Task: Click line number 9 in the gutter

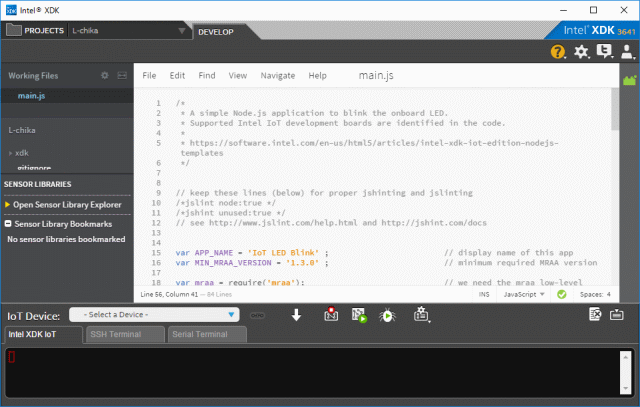Action: click(x=158, y=193)
